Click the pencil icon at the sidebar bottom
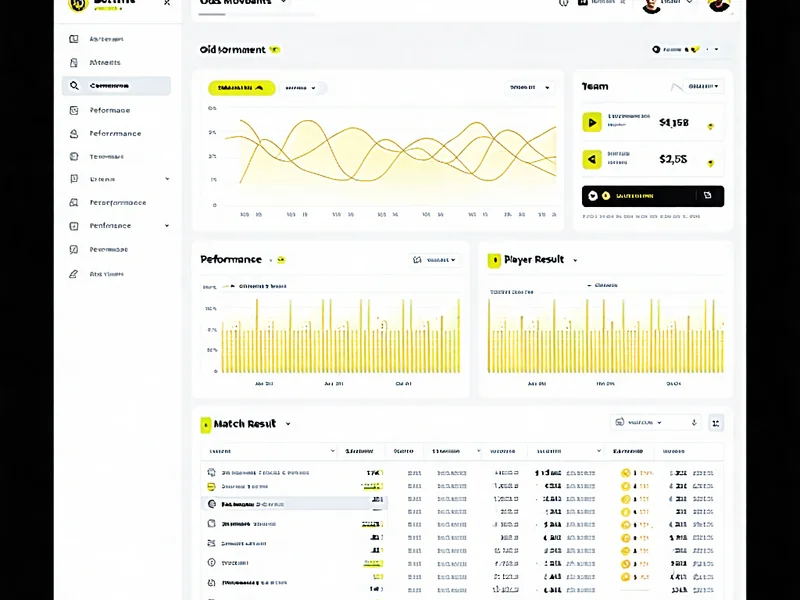800x600 pixels. pyautogui.click(x=74, y=273)
